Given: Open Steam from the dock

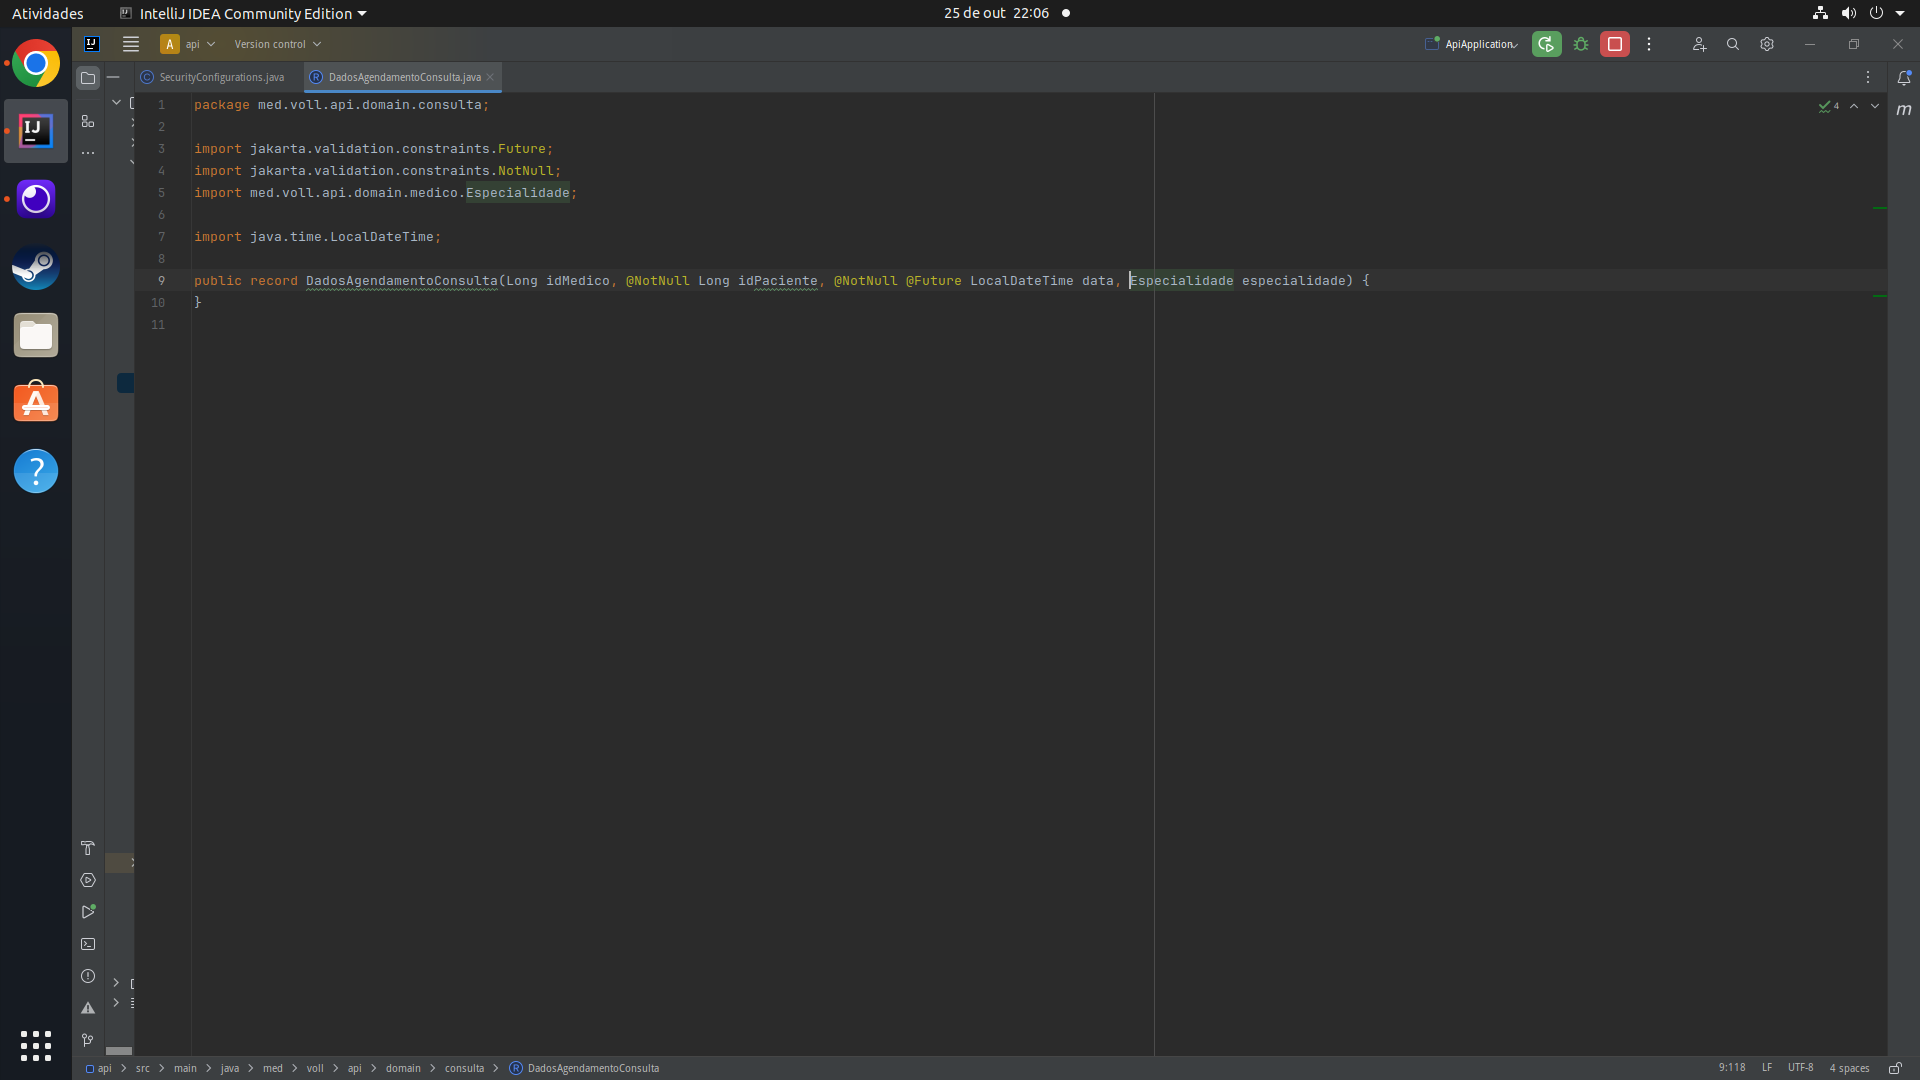Looking at the screenshot, I should 36,268.
